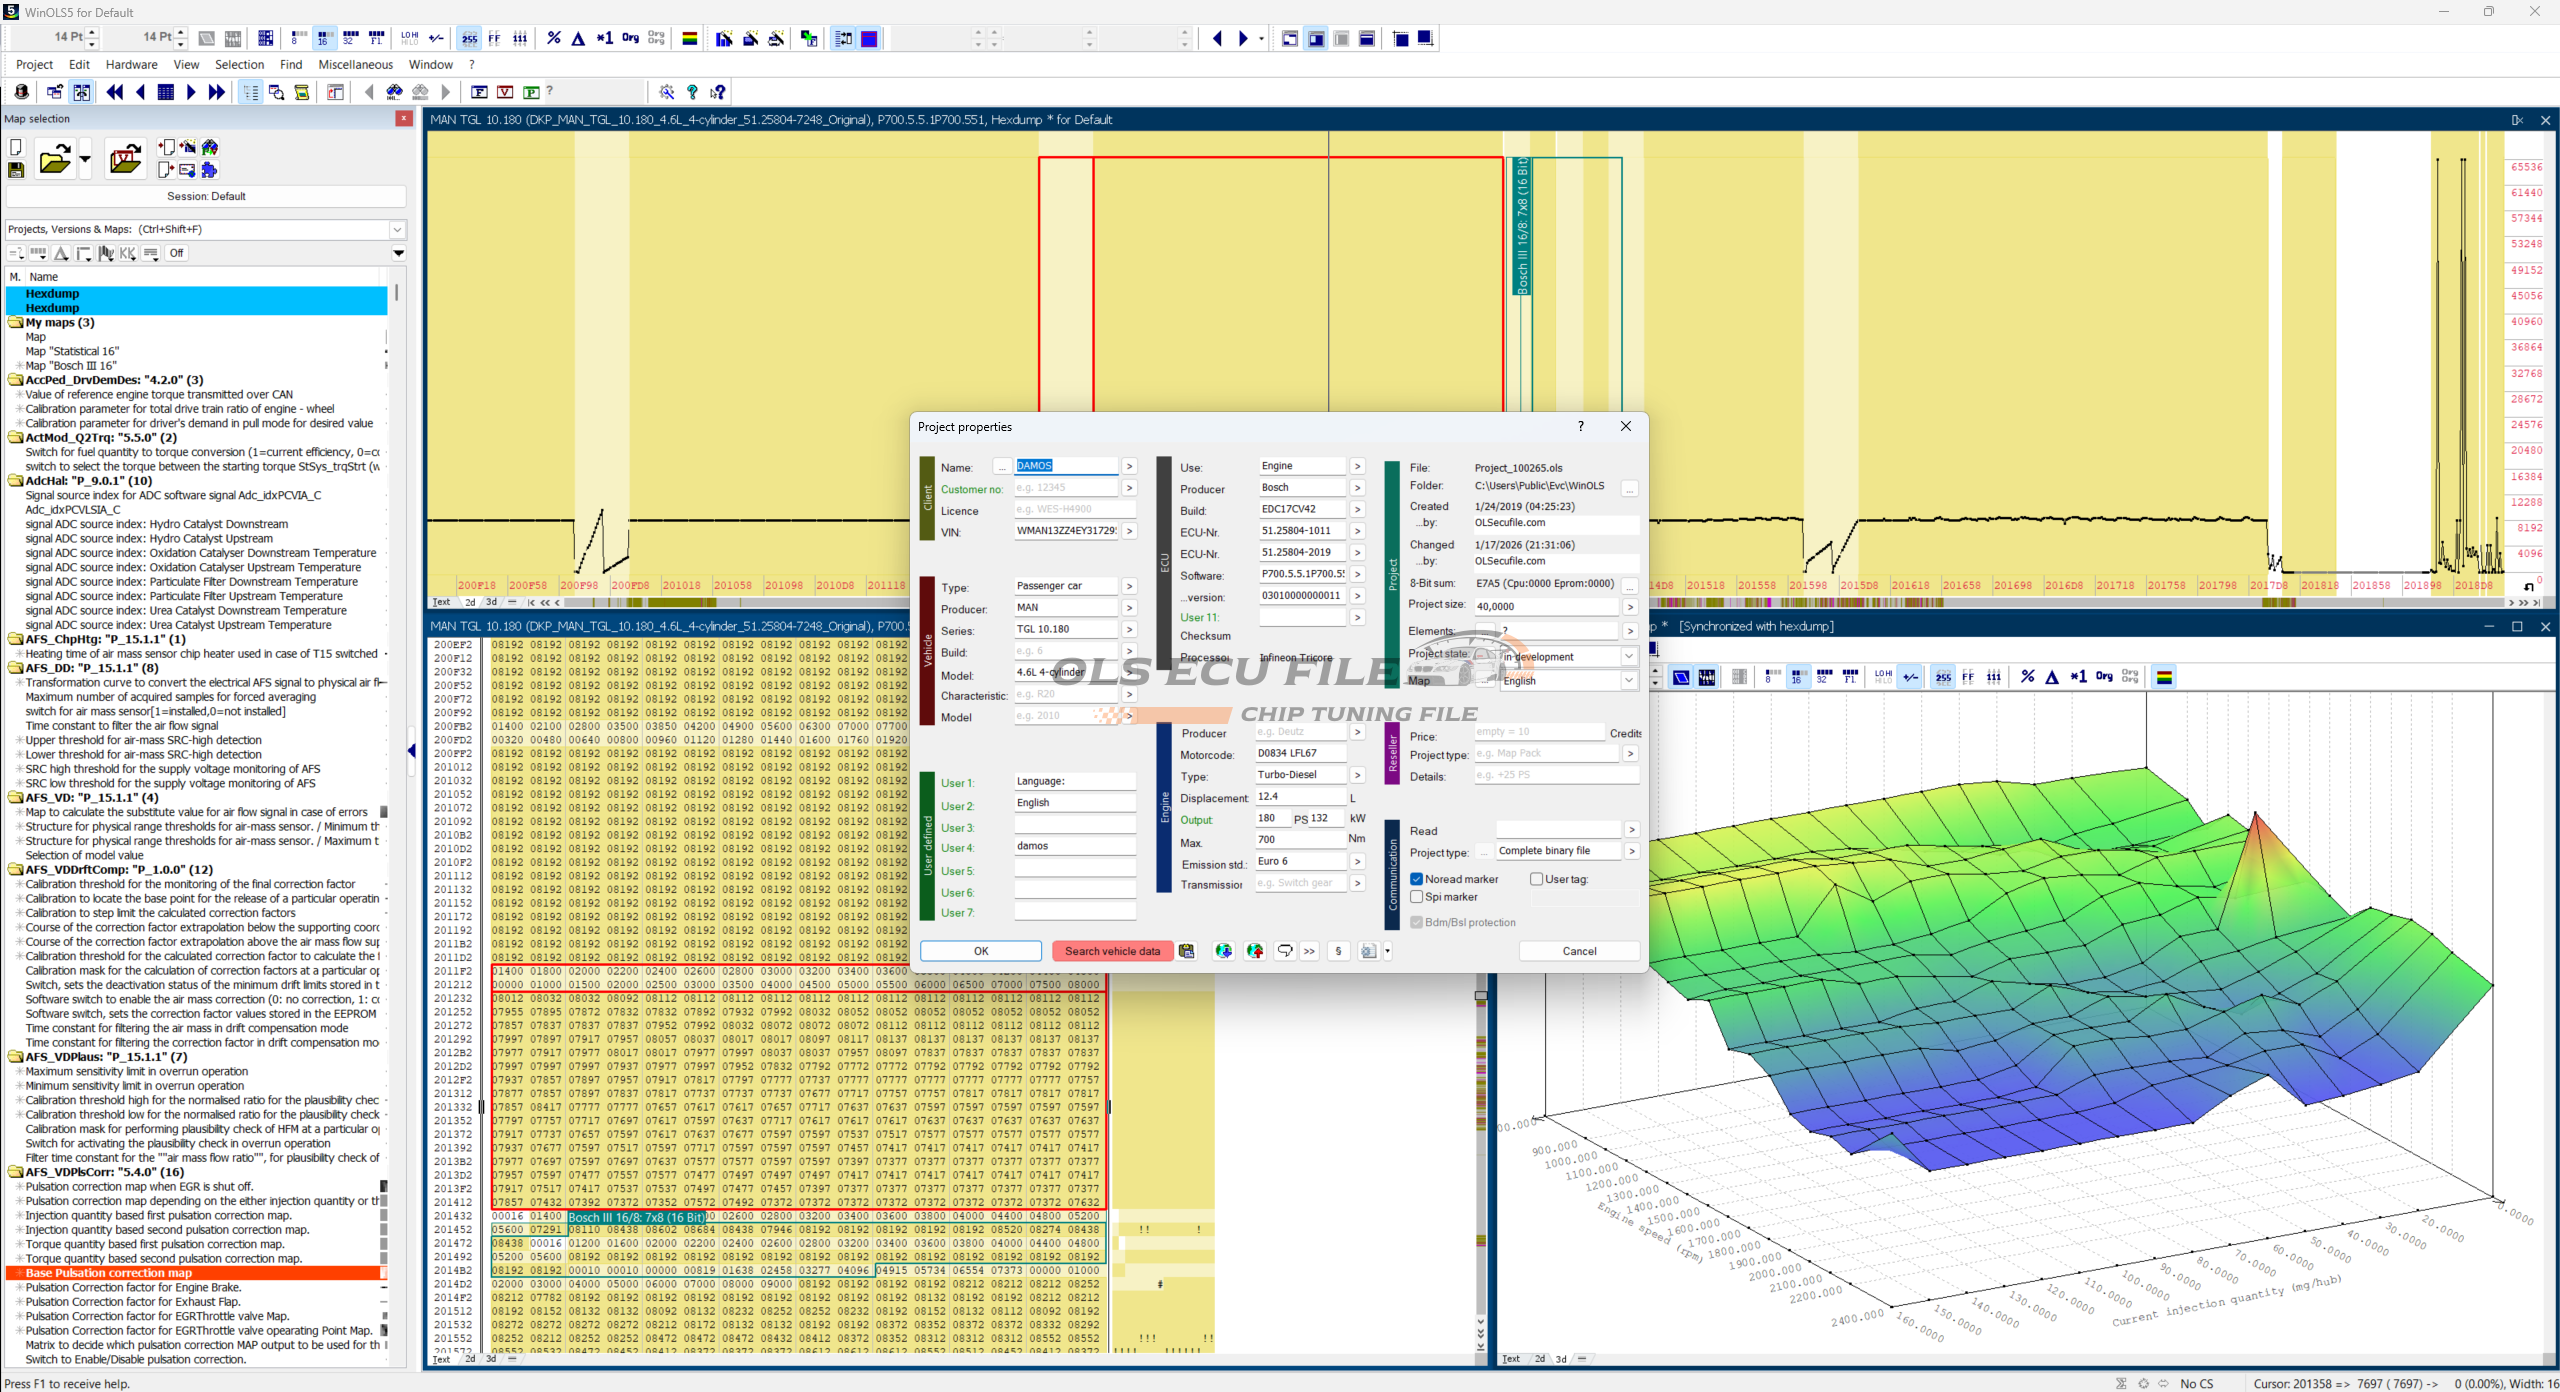Click the percent difference display icon

pyautogui.click(x=553, y=38)
